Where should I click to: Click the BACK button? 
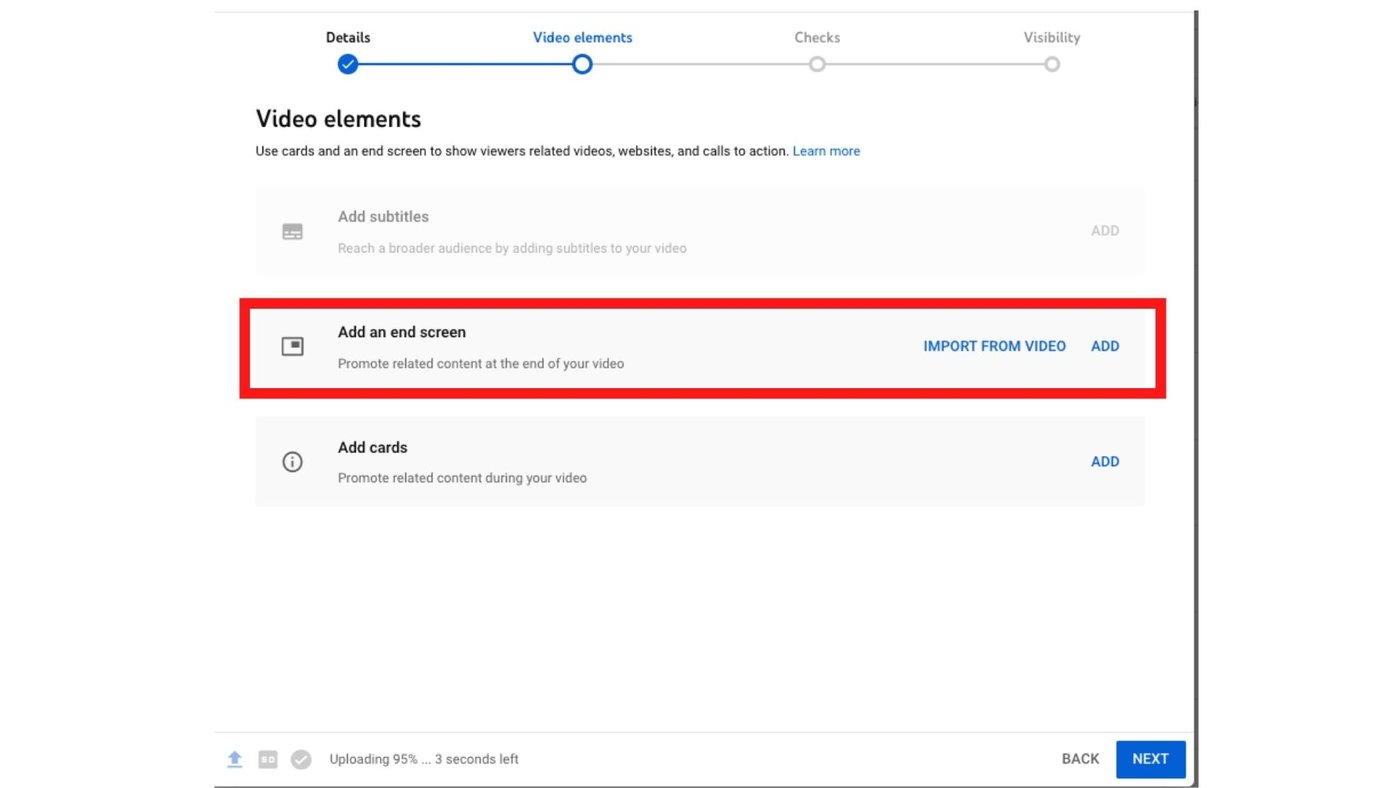(1080, 759)
